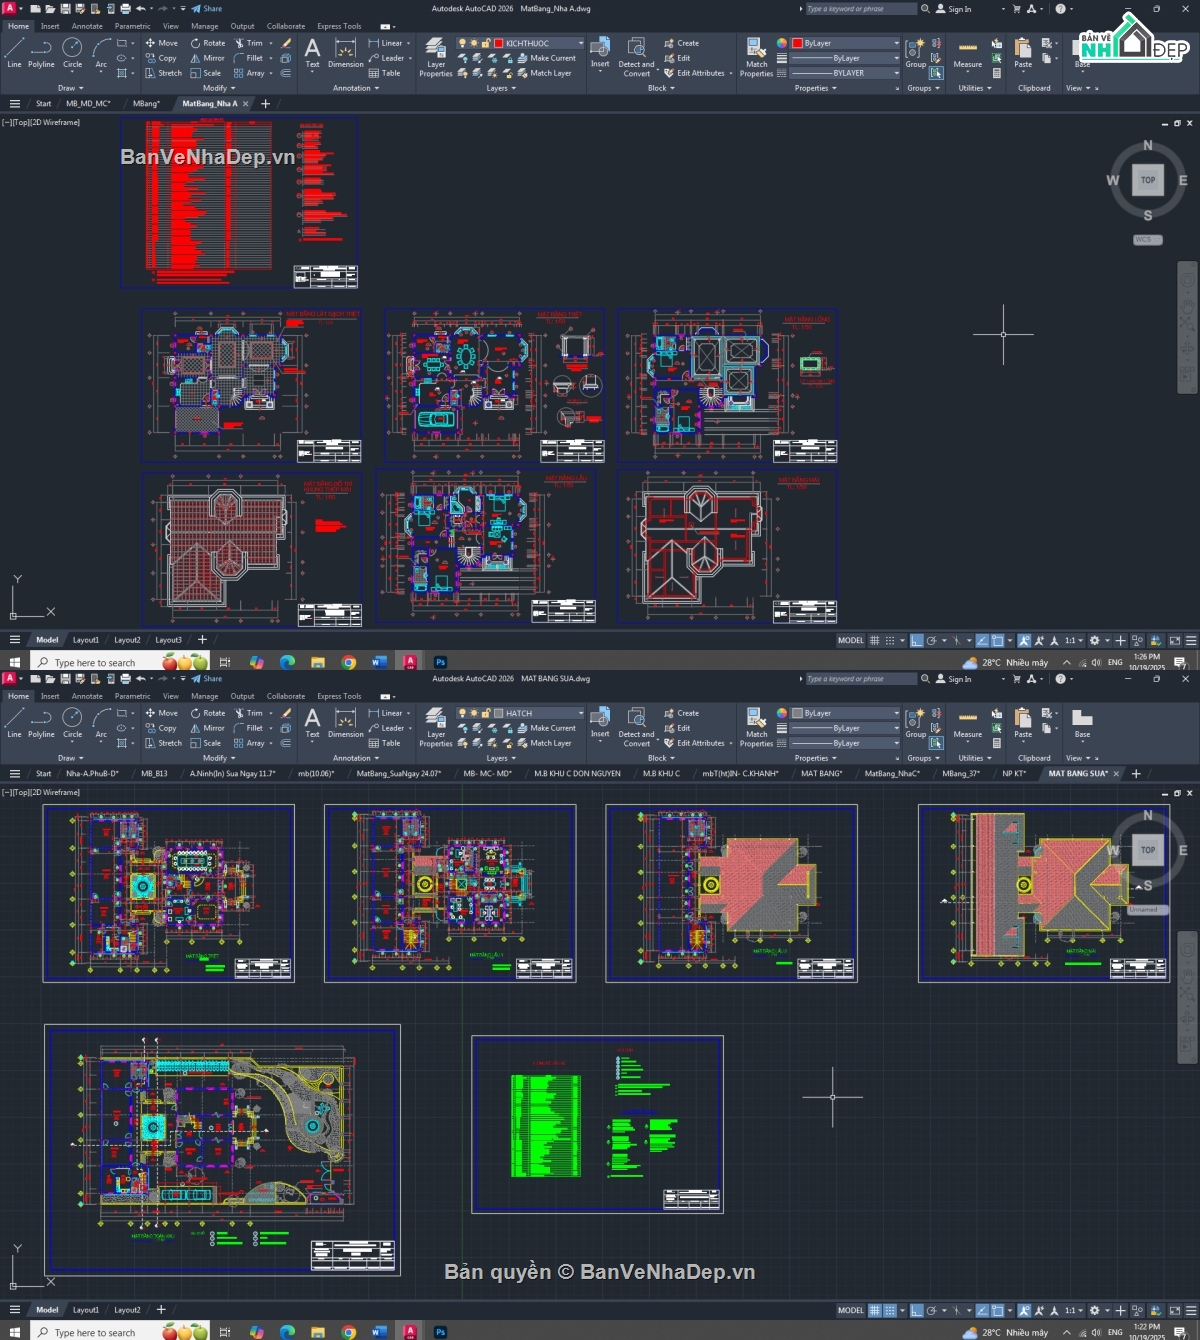Select the Circle tool in the MAT BANG SUA window
Screen dimensions: 1200x1340
[x=72, y=721]
